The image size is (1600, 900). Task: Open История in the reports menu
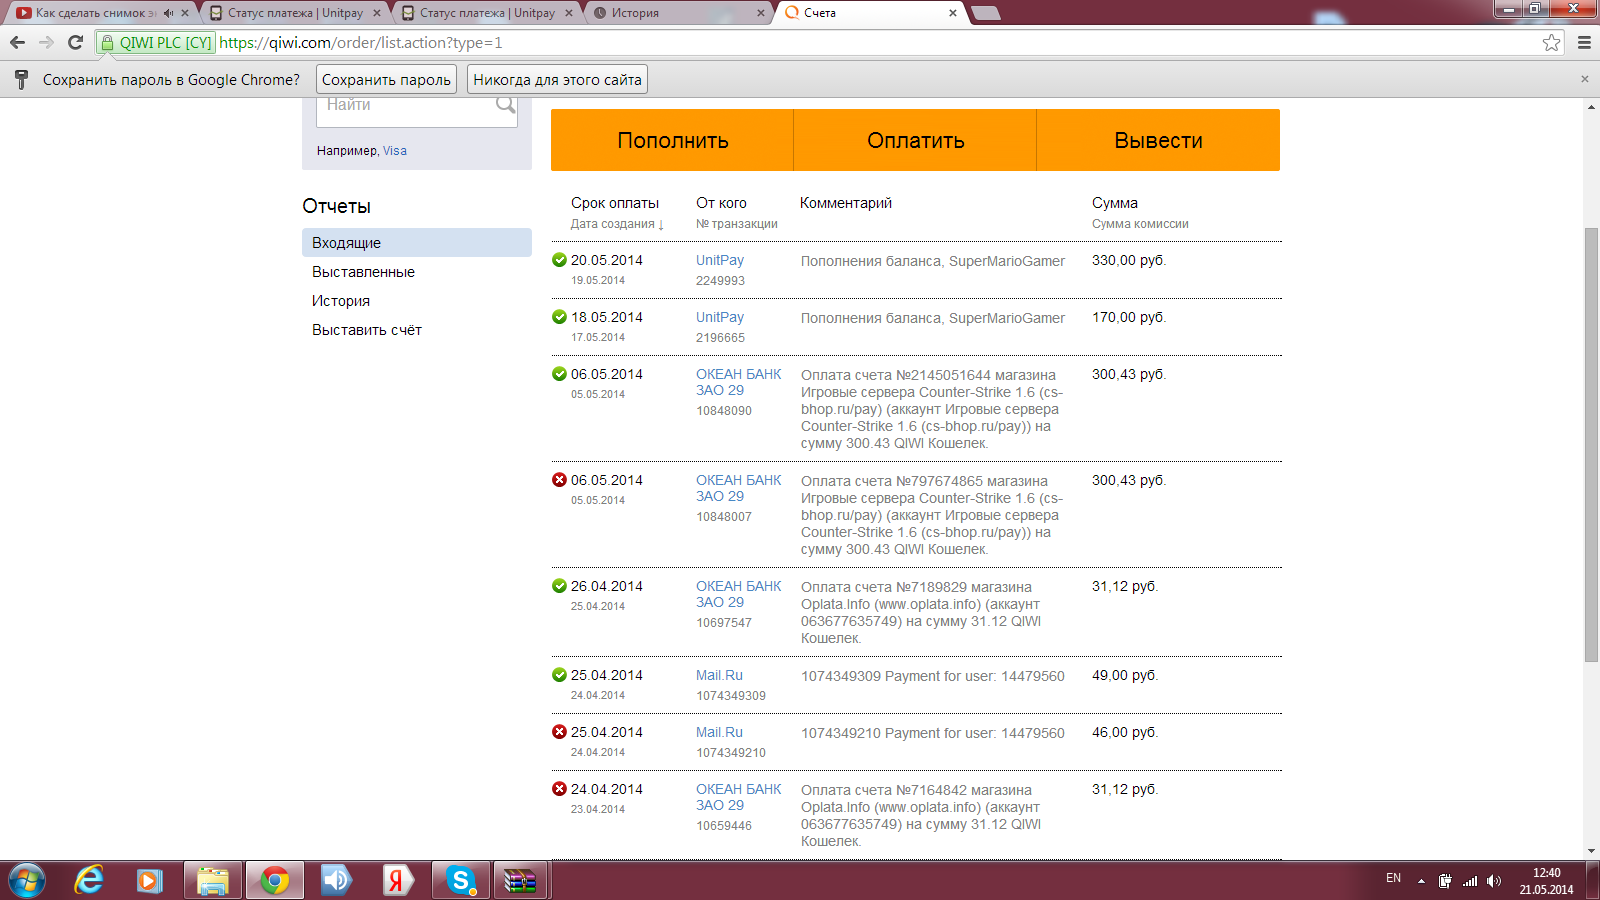[341, 301]
